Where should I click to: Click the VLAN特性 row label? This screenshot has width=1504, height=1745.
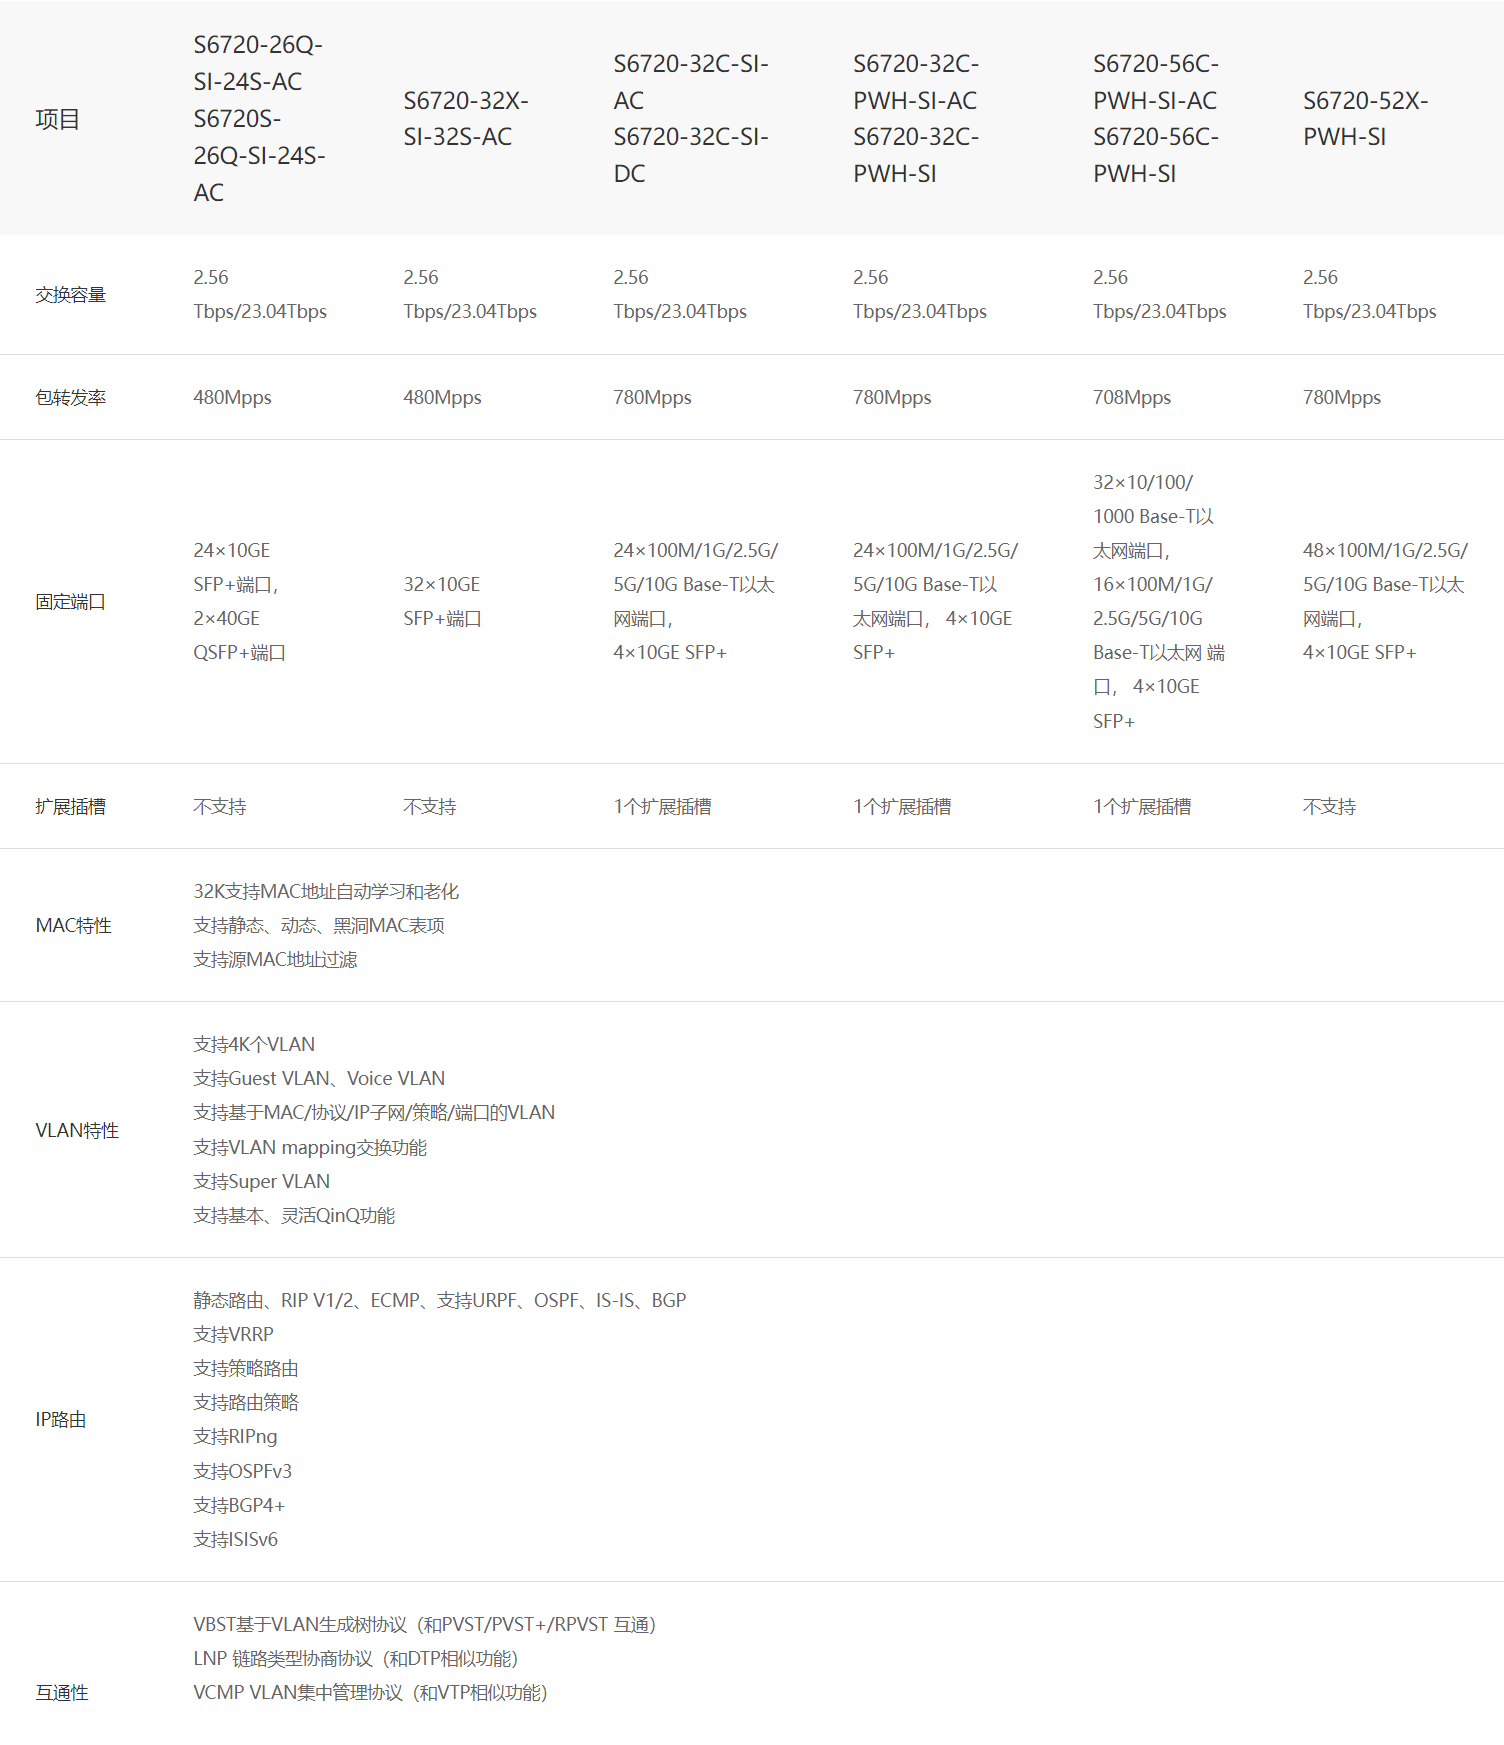[77, 1131]
